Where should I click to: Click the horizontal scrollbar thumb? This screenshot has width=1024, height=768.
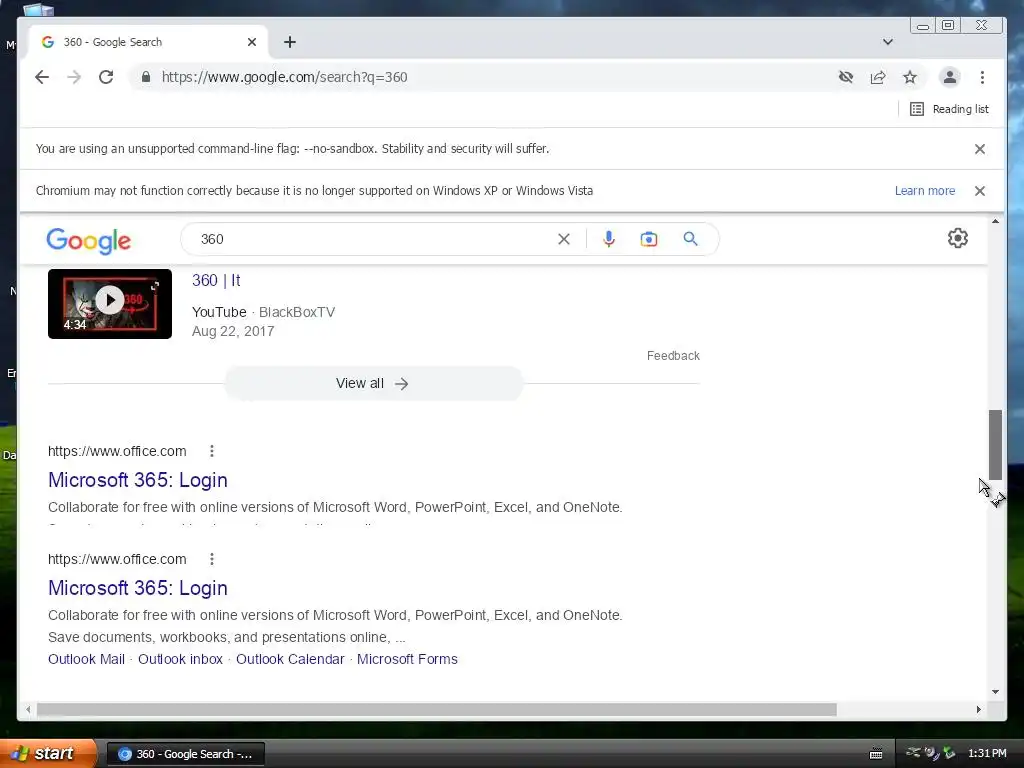437,709
